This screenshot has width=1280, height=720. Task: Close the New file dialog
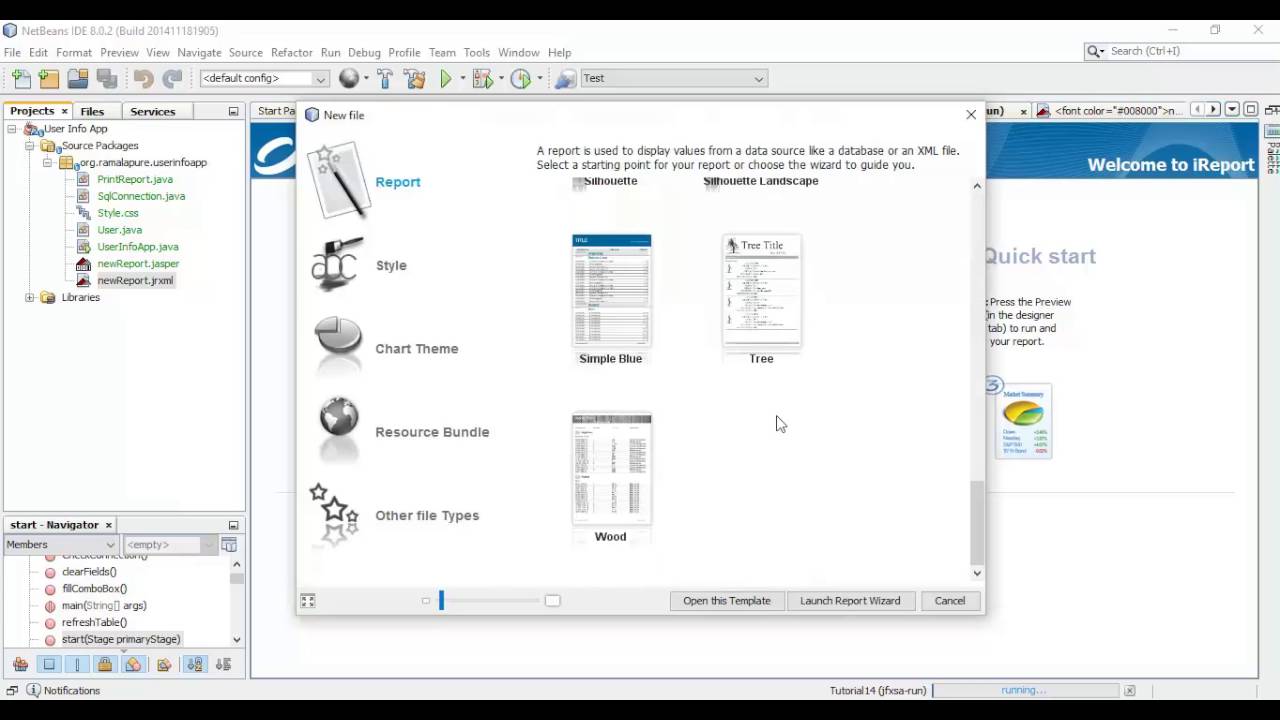(x=971, y=115)
